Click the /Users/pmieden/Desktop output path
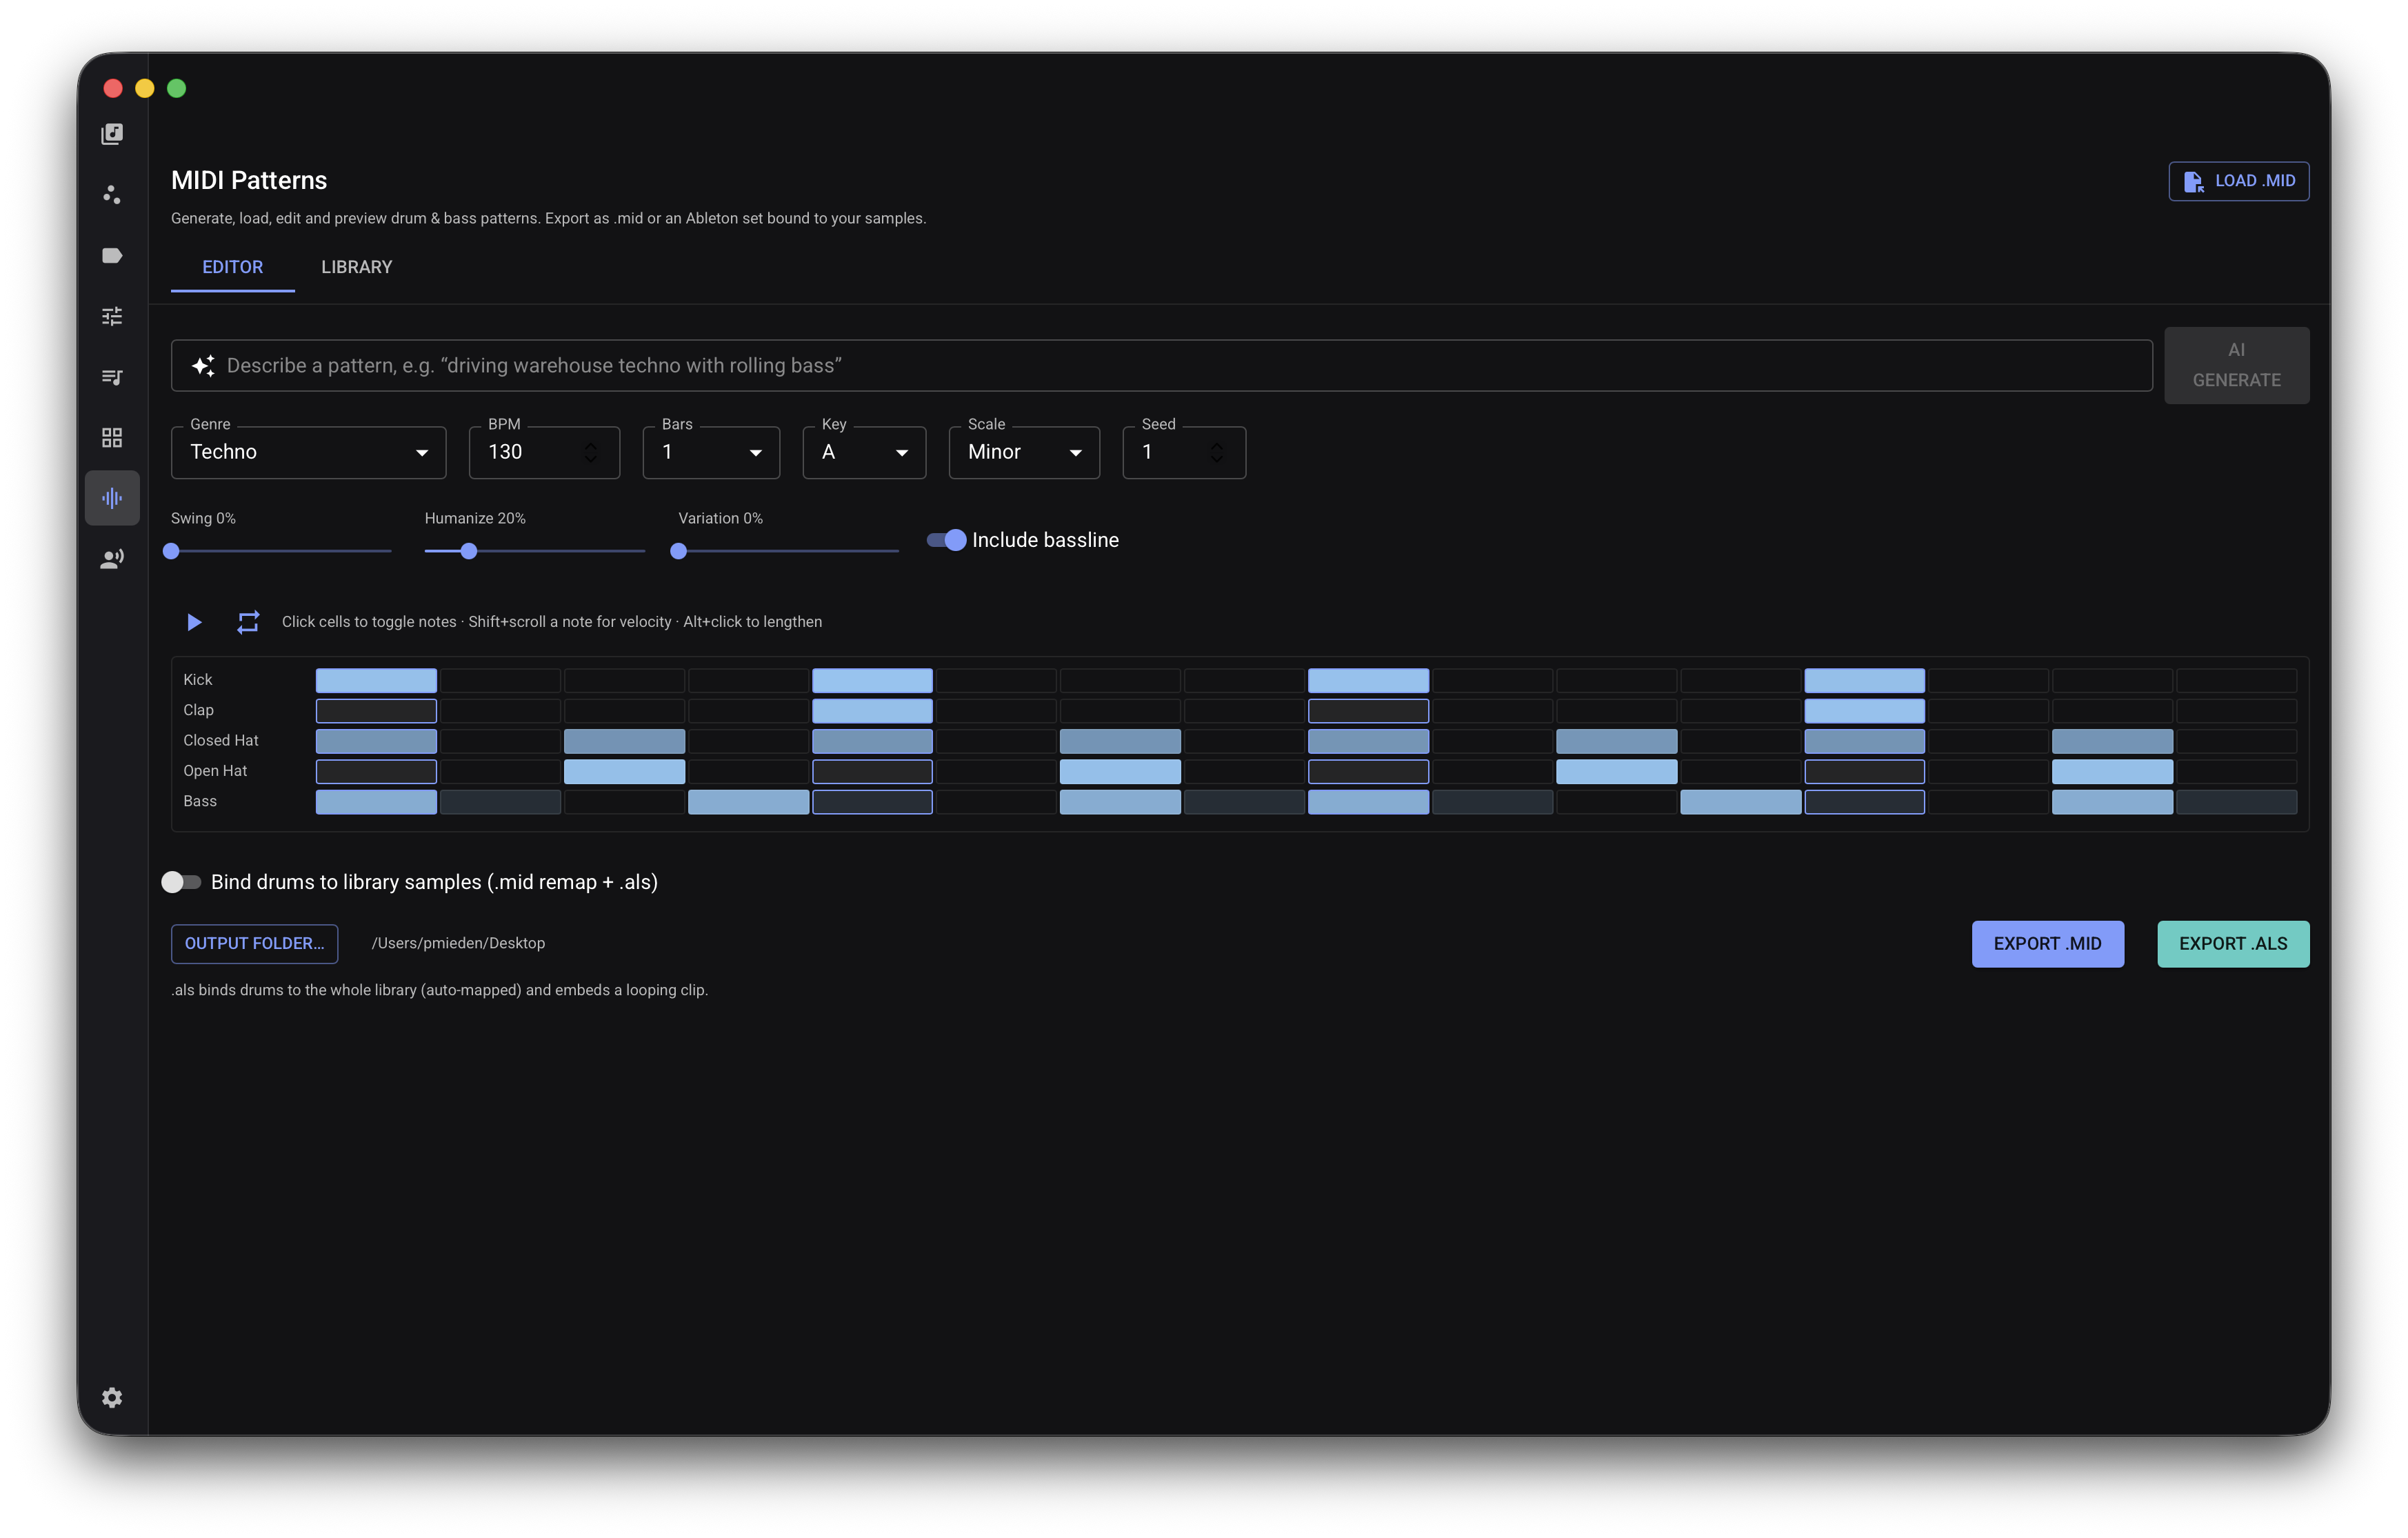The image size is (2408, 1538). click(x=458, y=944)
